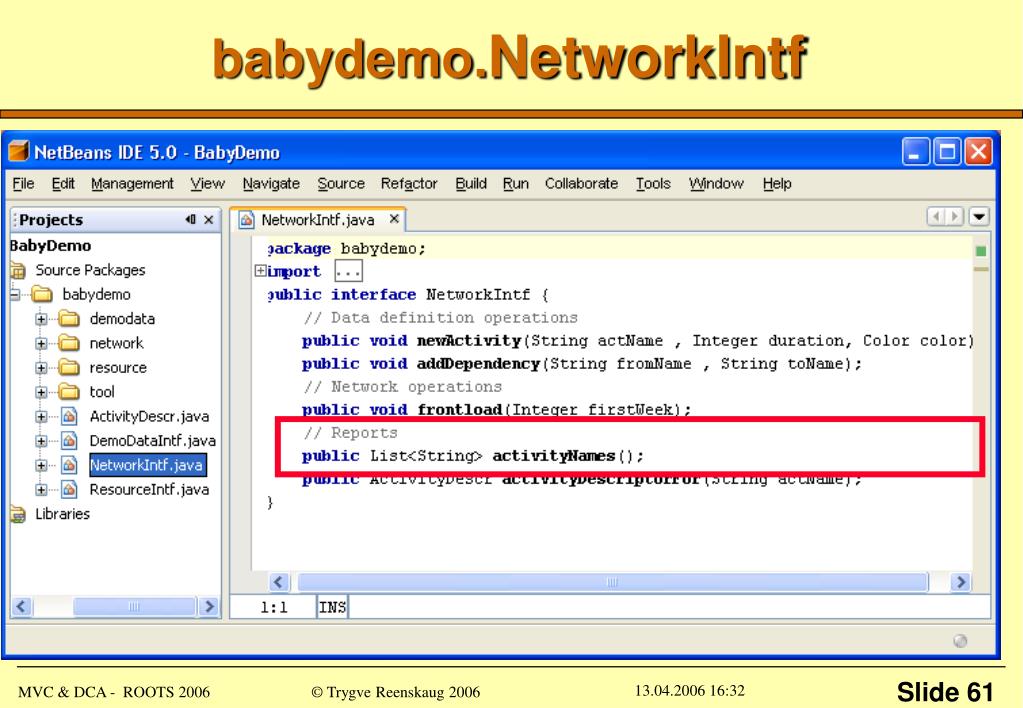The width and height of the screenshot is (1023, 708).
Task: Click the network folder icon
Action: (69, 343)
